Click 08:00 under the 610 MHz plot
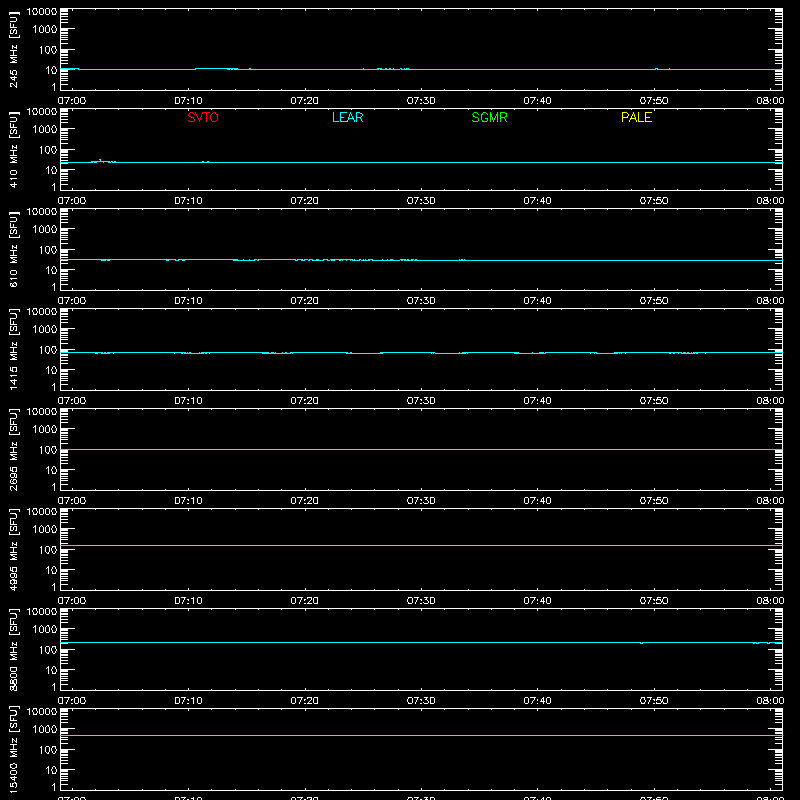800x800 pixels. pos(770,301)
